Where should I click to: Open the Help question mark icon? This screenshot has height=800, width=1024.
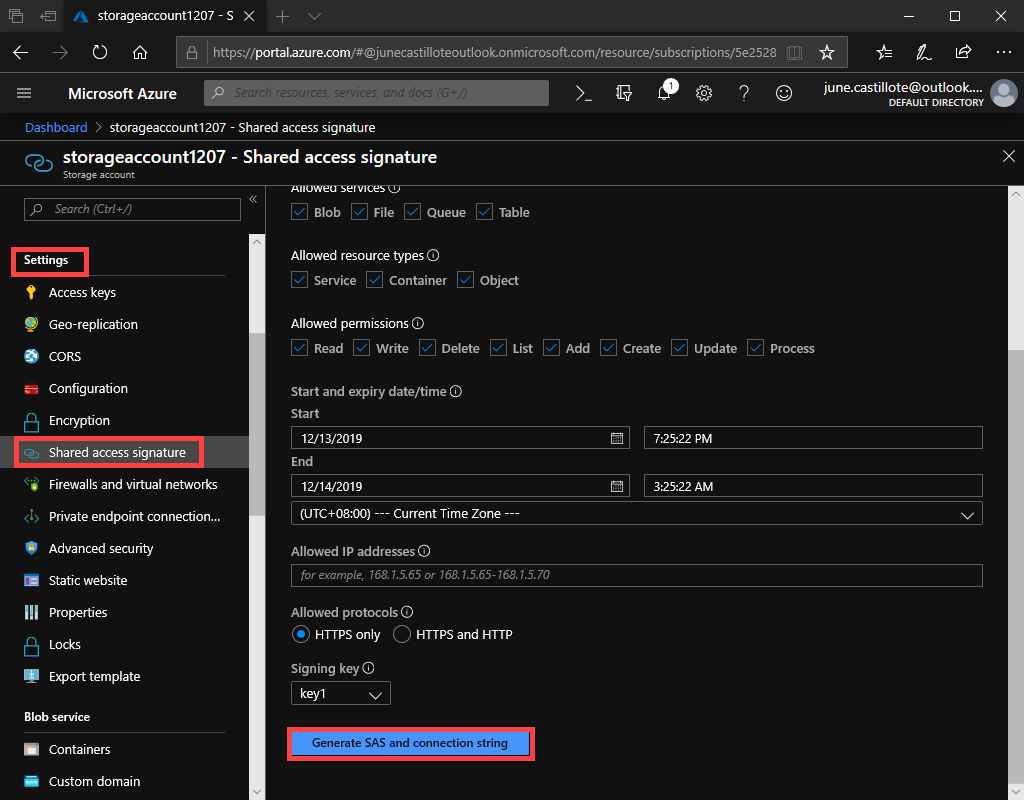coord(744,93)
